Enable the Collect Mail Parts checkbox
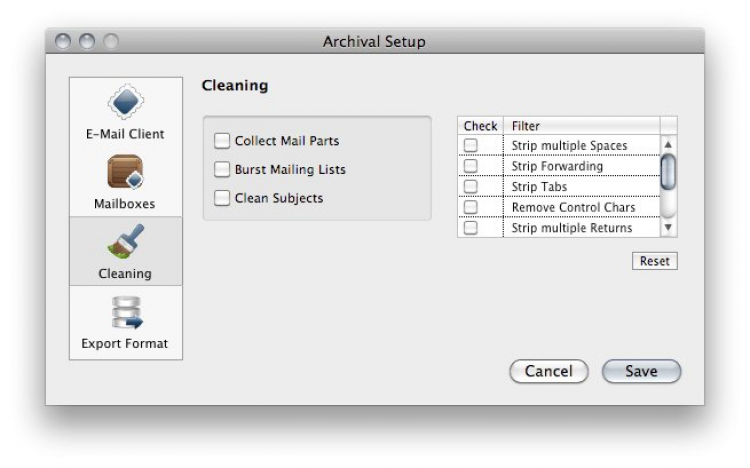This screenshot has height=468, width=750. (222, 141)
